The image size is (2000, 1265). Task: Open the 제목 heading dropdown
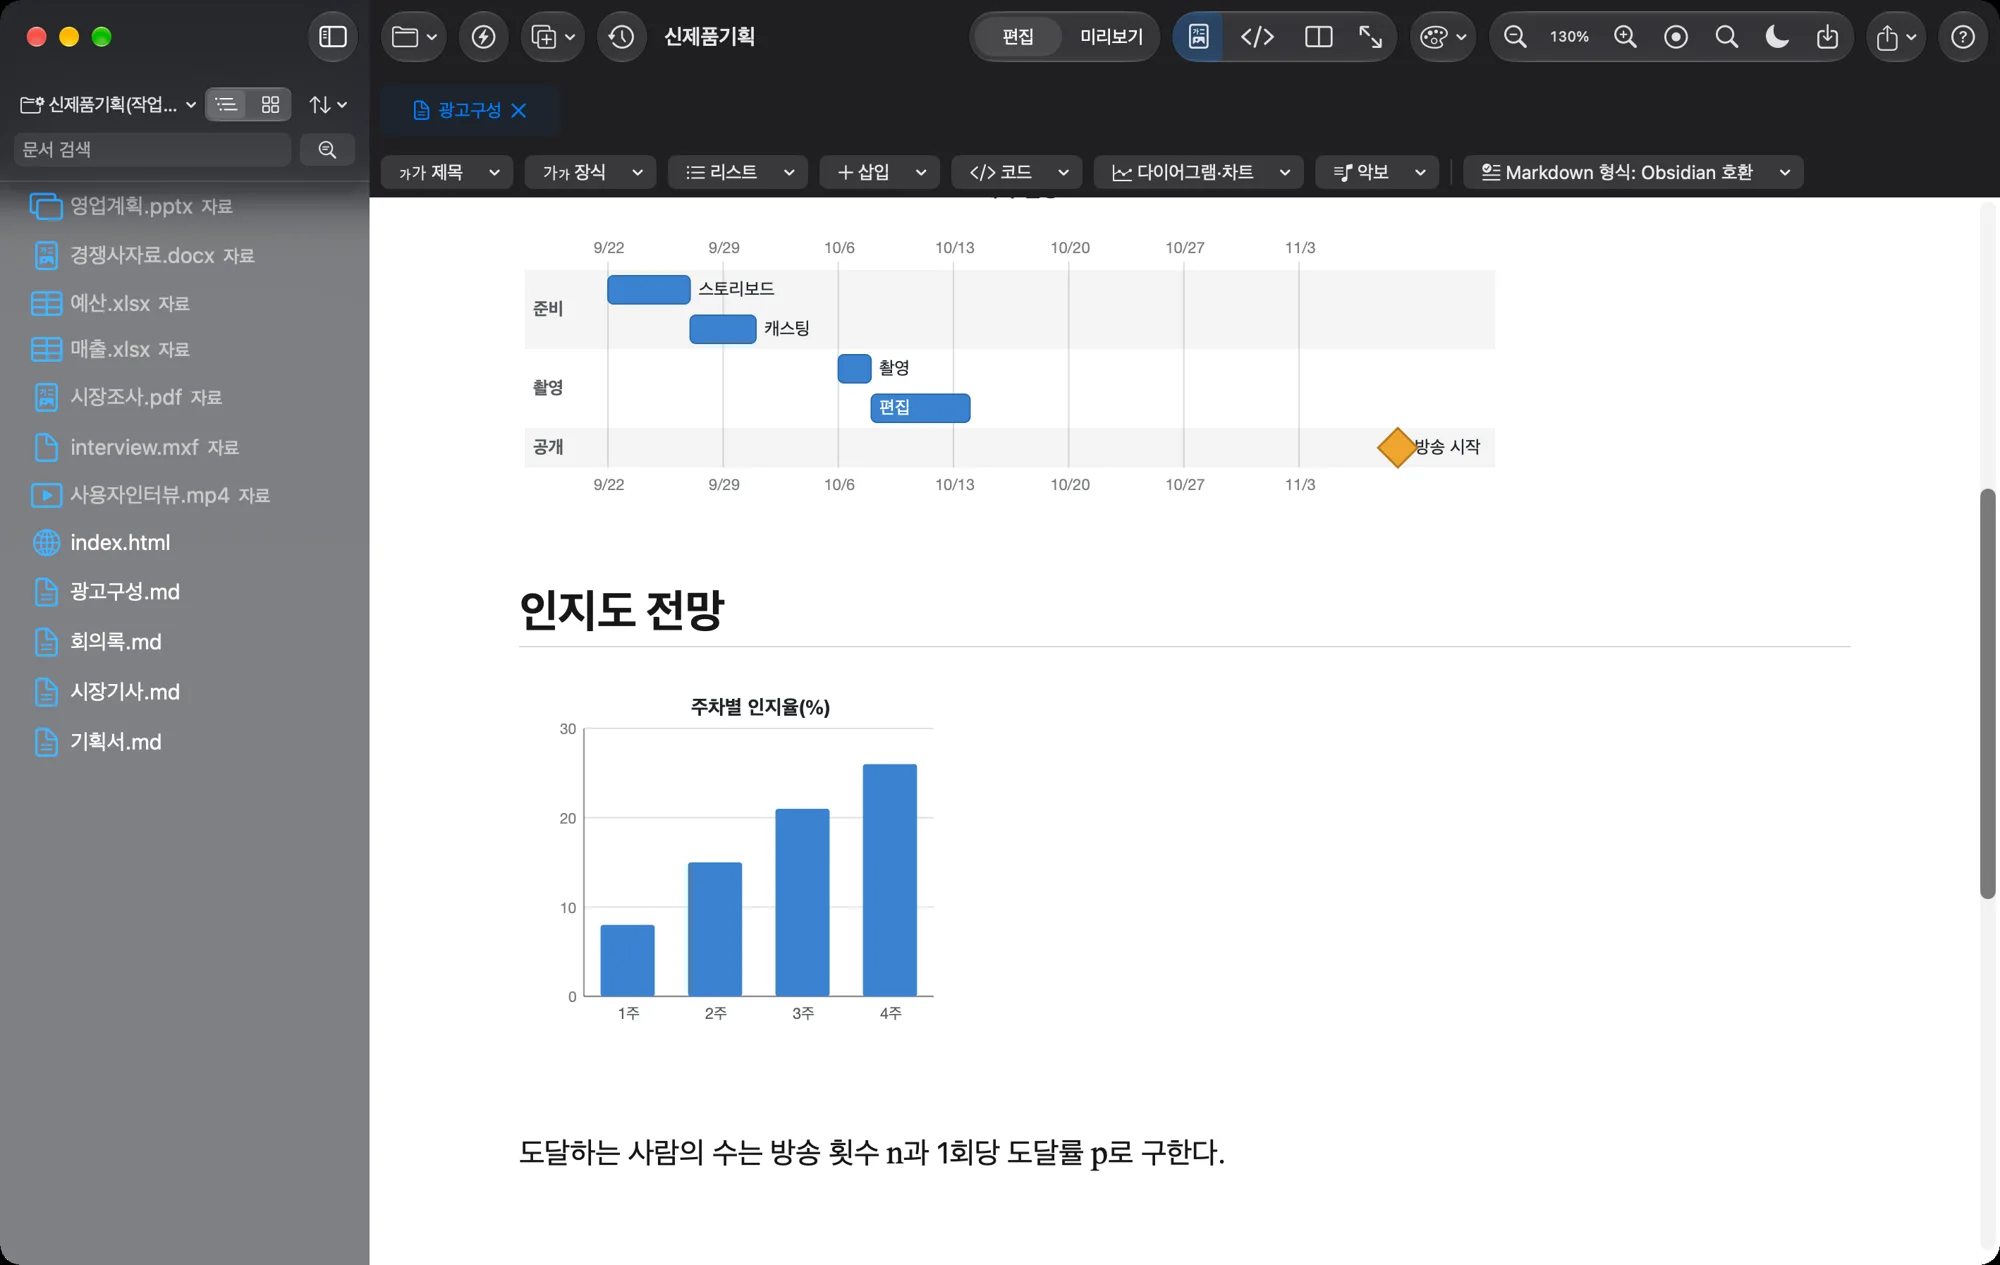tap(447, 172)
